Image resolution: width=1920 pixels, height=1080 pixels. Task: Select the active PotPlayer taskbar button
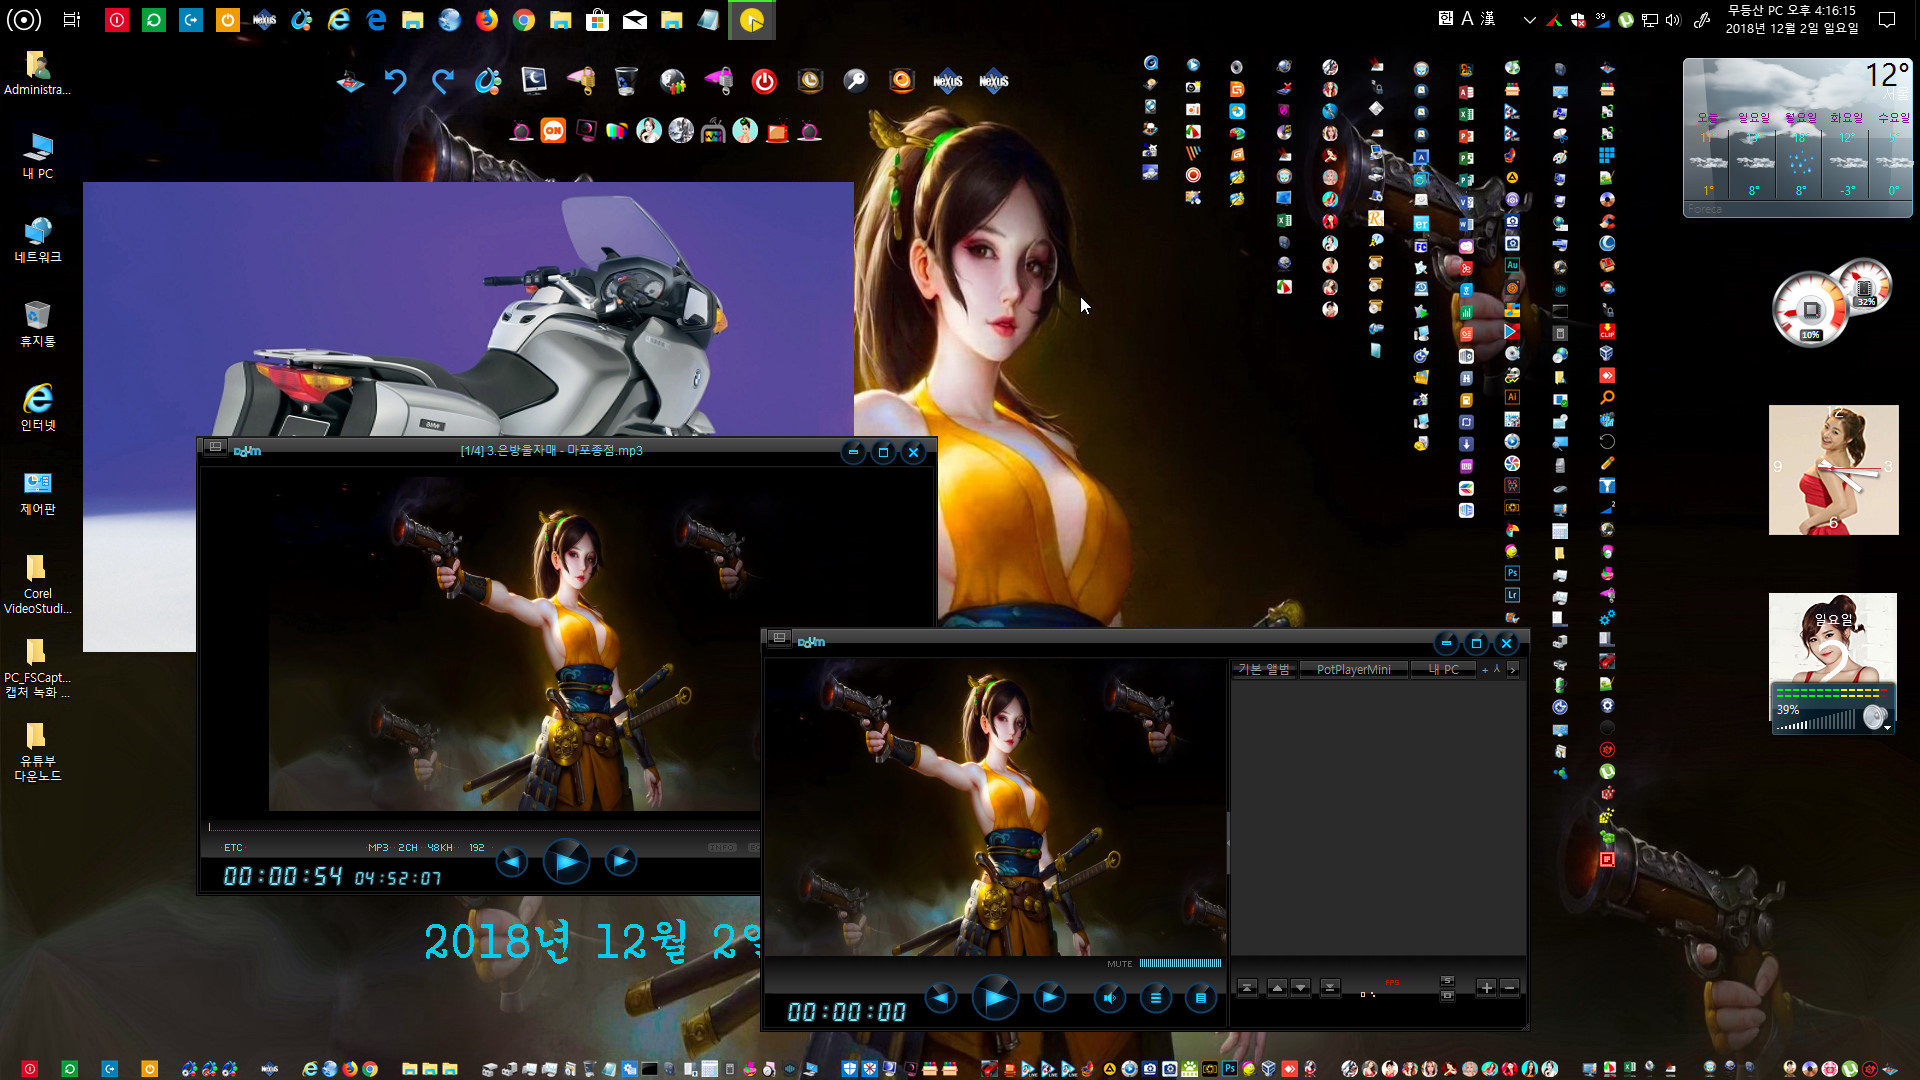[752, 19]
